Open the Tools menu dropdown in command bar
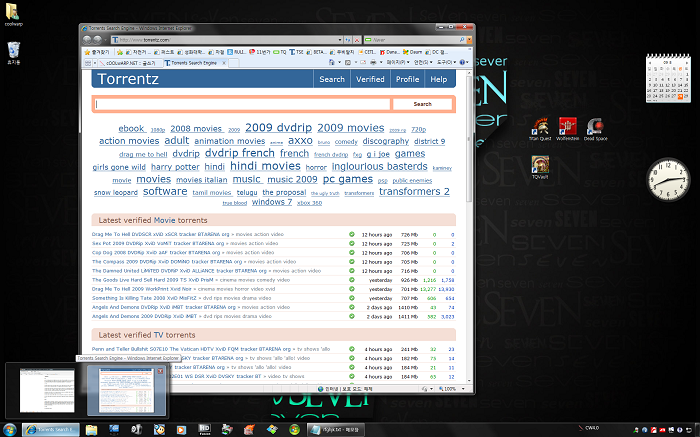The width and height of the screenshot is (700, 437). click(446, 62)
